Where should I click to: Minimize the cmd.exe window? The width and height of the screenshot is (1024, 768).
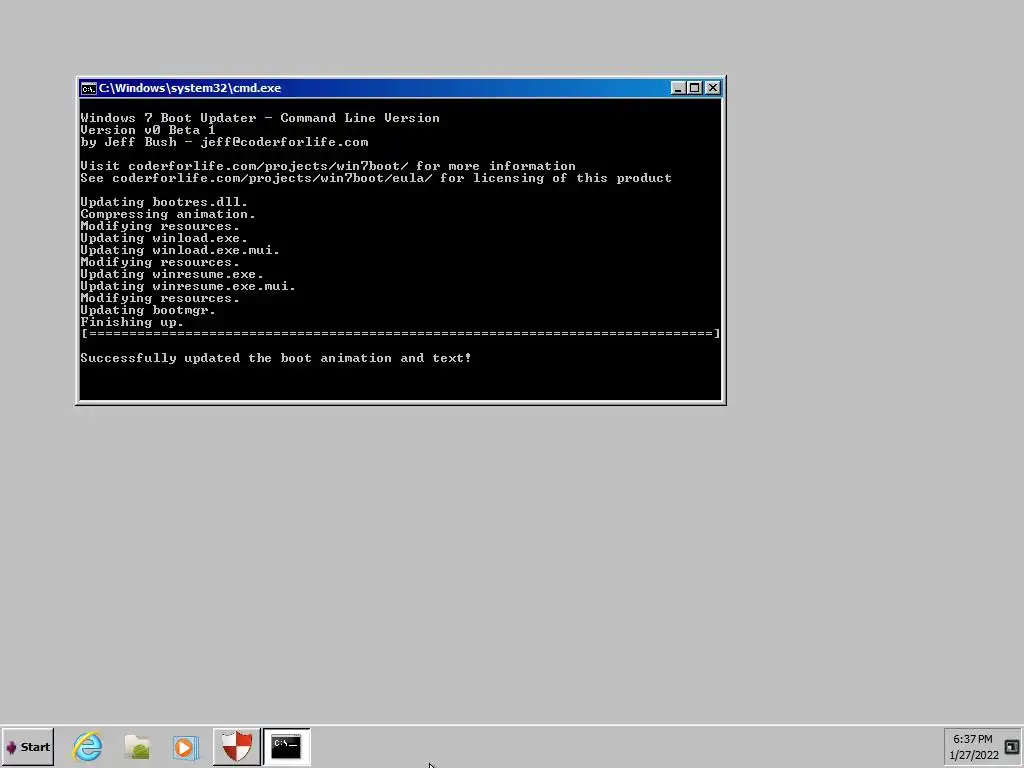click(679, 88)
